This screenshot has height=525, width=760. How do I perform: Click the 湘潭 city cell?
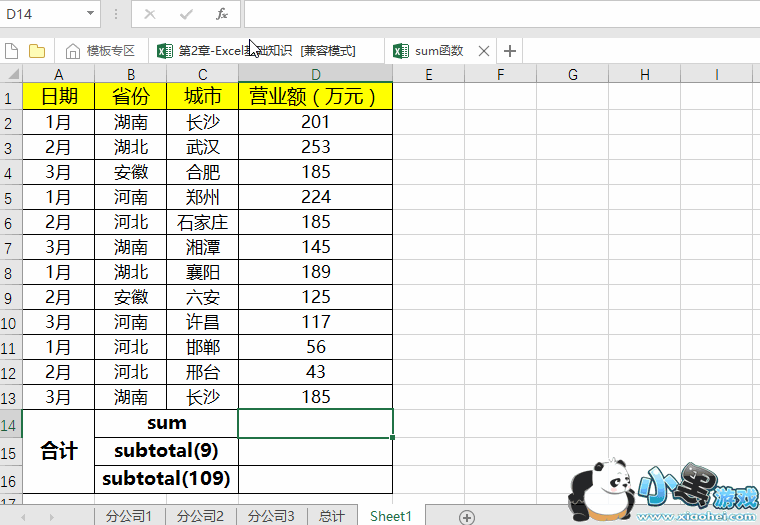(203, 247)
